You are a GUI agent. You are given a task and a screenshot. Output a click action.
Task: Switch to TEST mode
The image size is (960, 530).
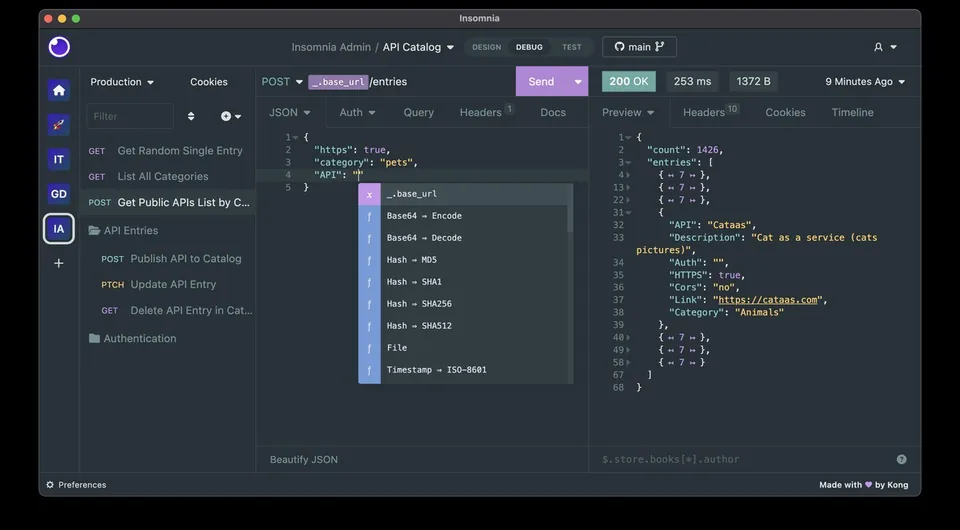[572, 47]
